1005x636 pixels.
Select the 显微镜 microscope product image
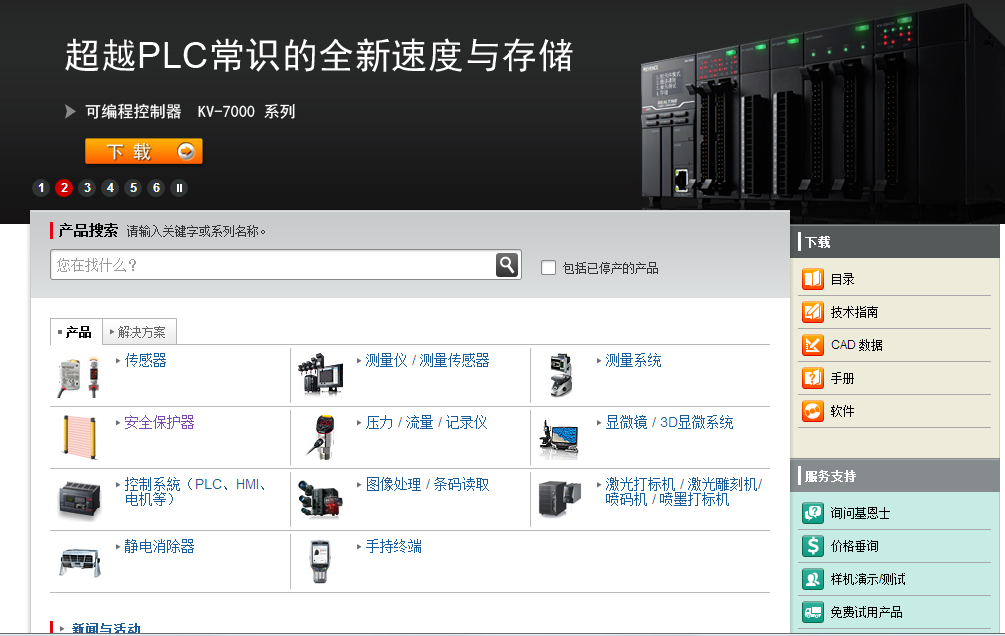point(559,439)
